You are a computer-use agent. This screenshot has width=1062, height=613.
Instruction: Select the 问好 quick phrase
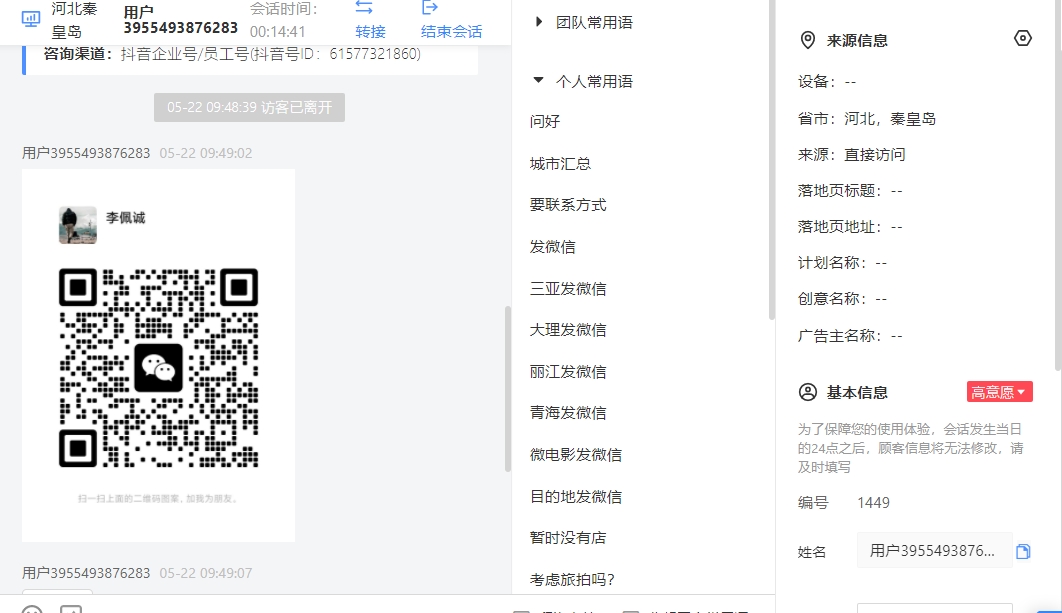[545, 121]
